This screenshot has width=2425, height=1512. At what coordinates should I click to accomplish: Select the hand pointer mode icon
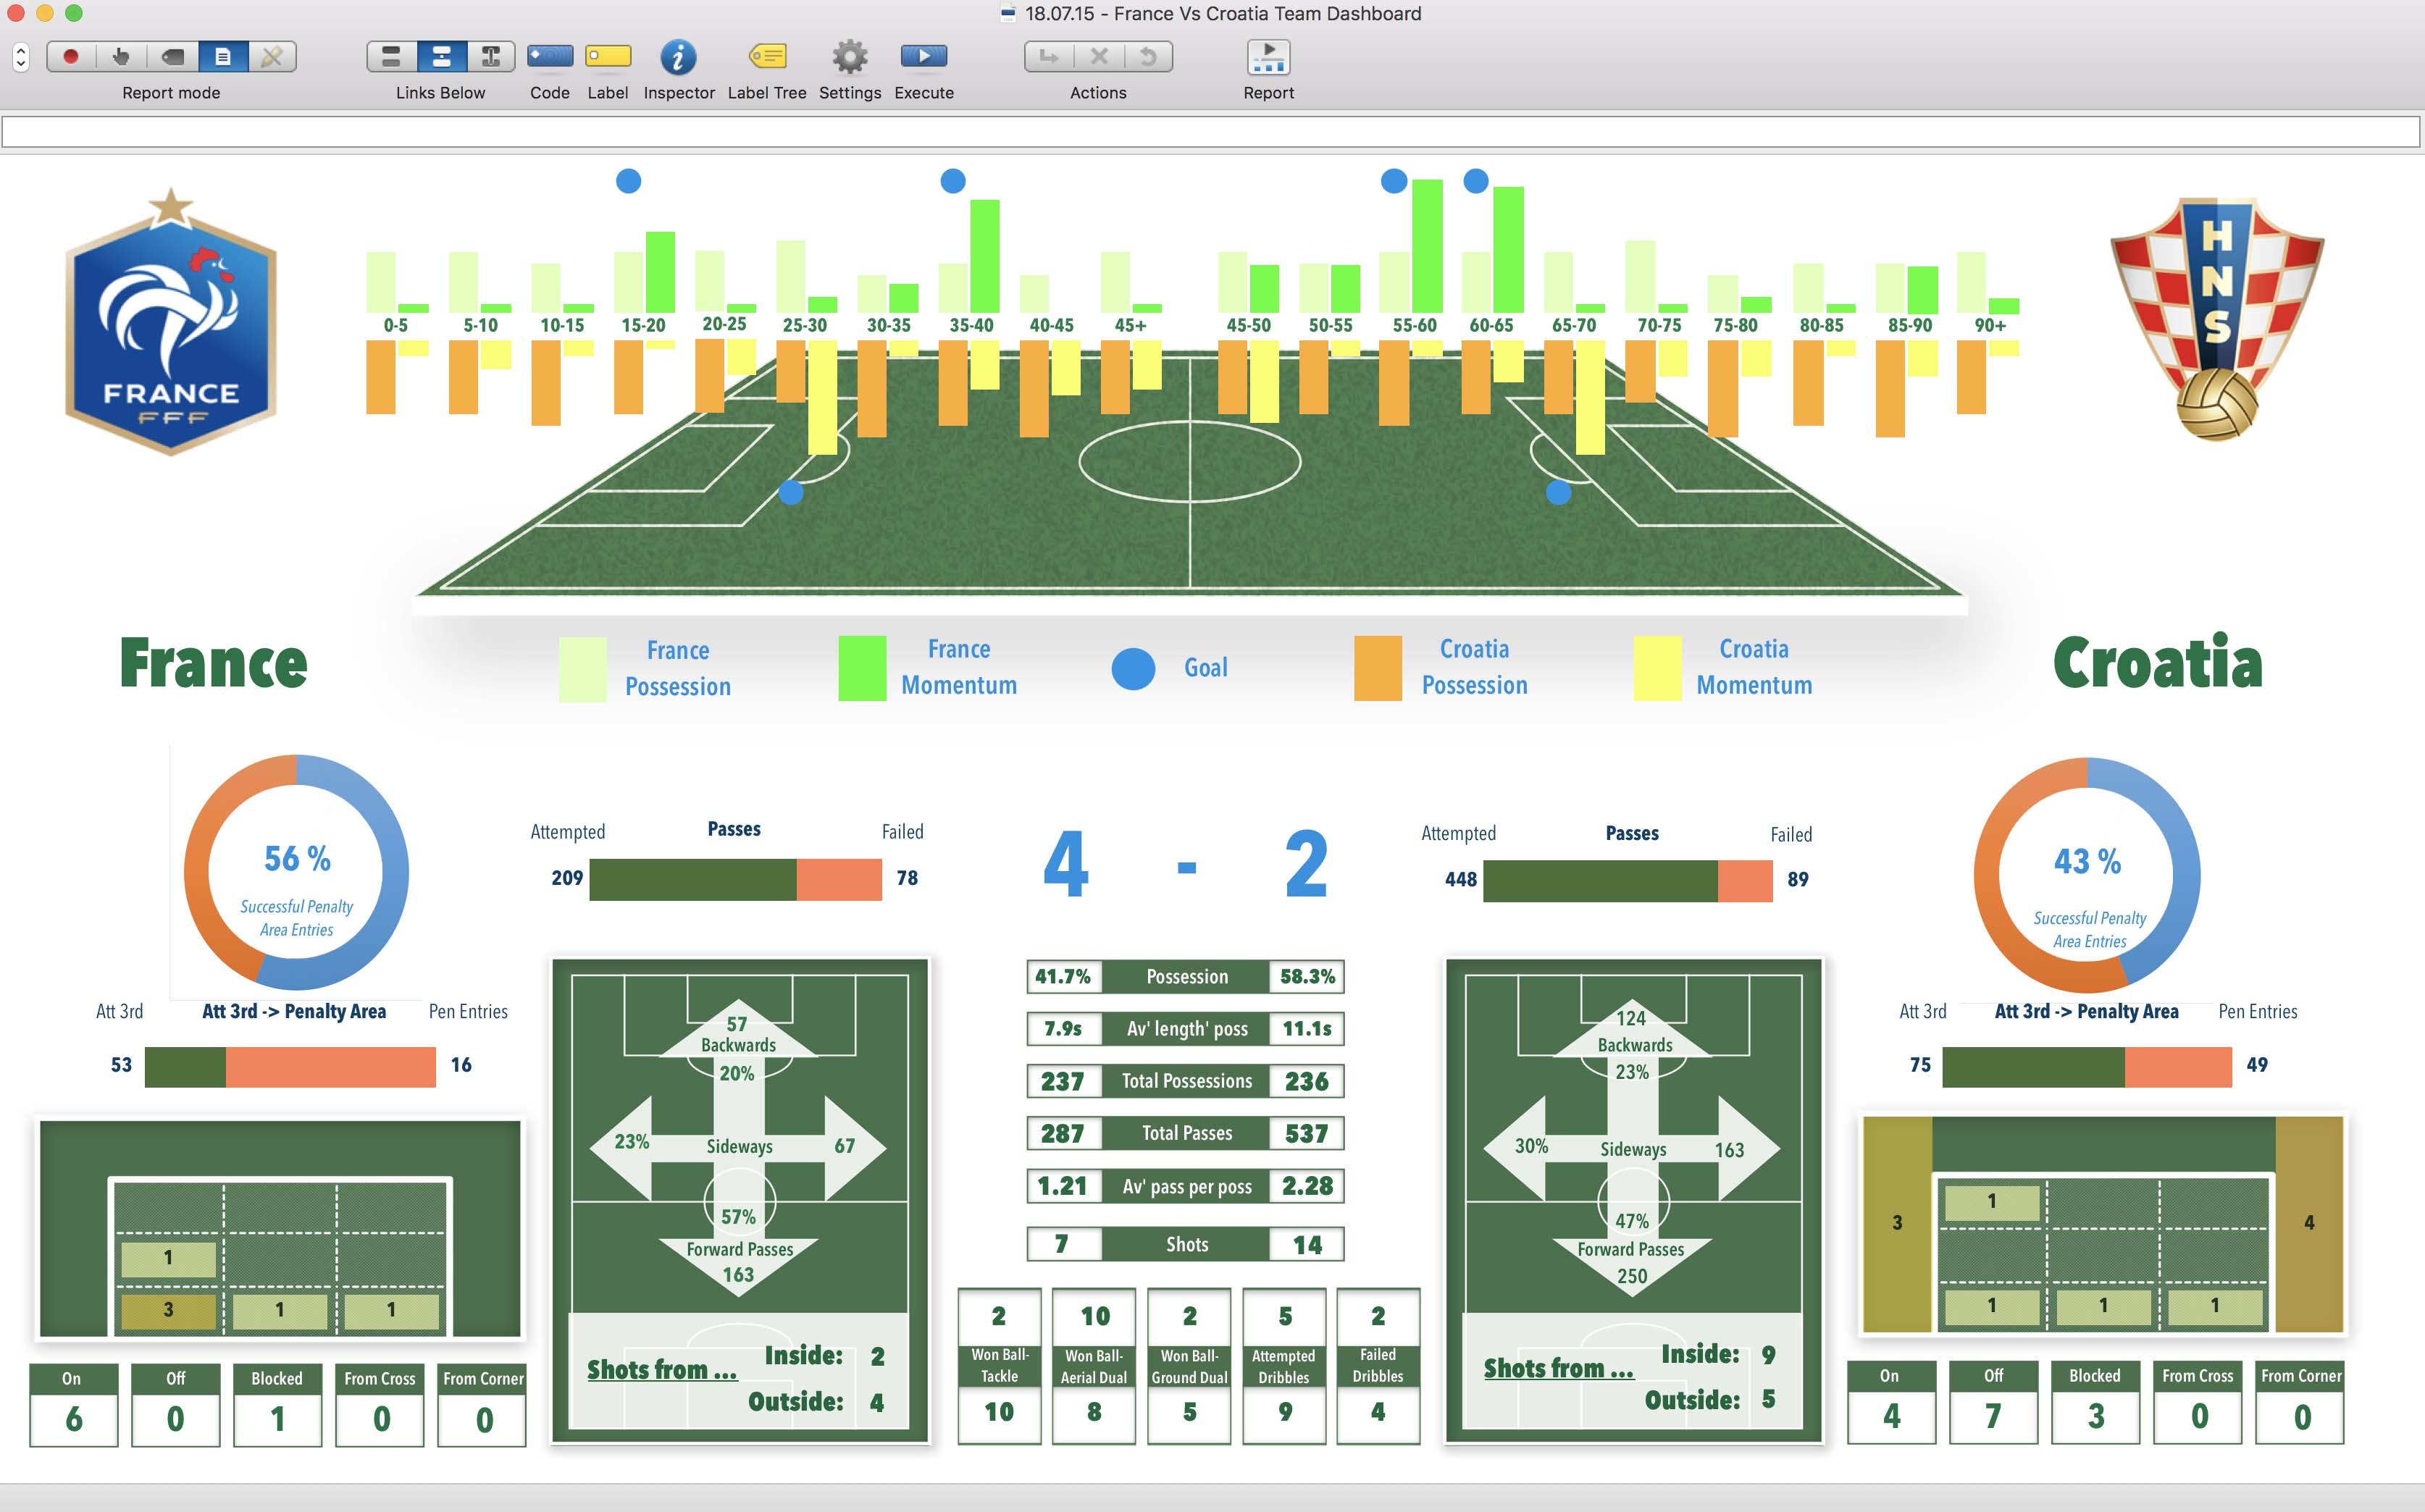point(121,57)
